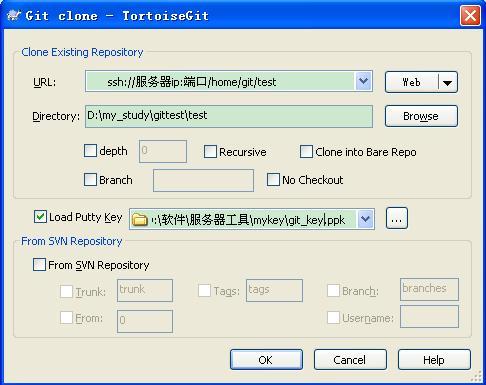486x385 pixels.
Task: Expand the Putty key path dropdown
Action: (365, 219)
